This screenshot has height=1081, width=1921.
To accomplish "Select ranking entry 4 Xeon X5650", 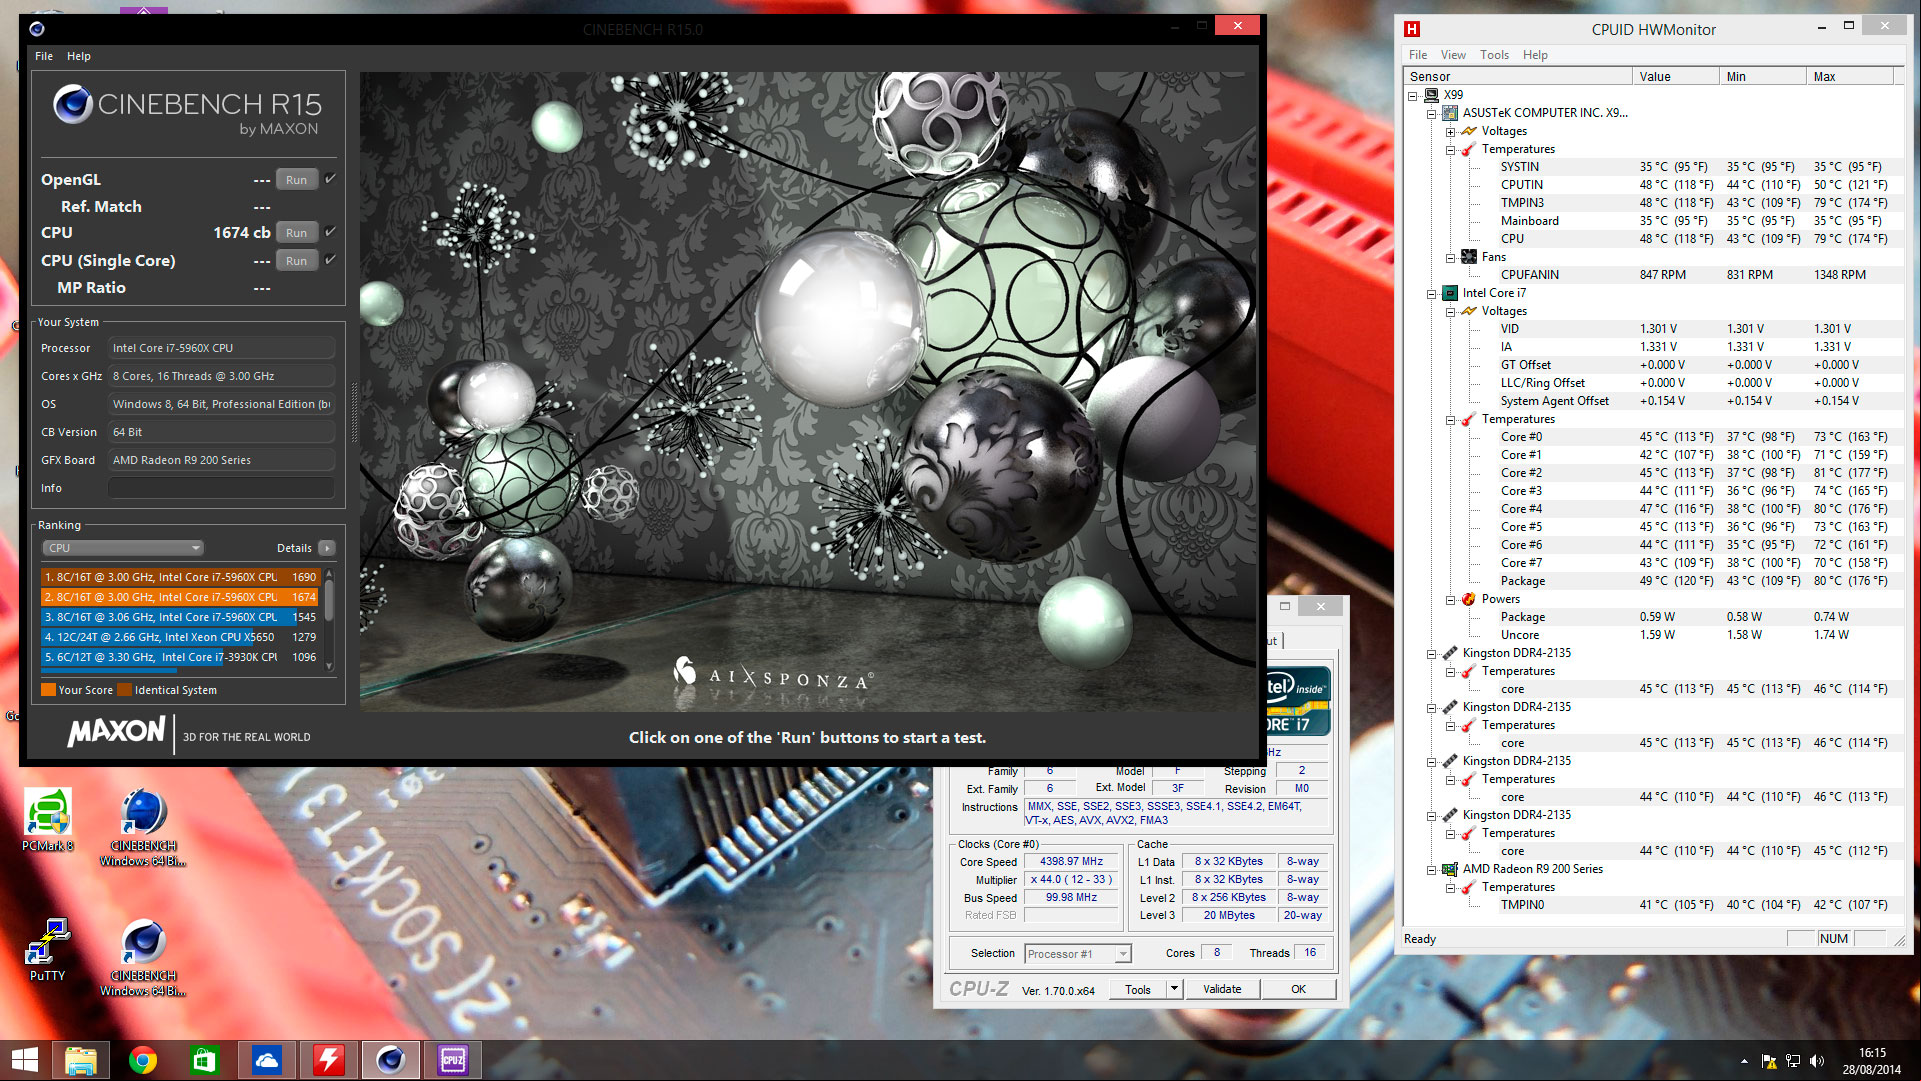I will tap(180, 637).
